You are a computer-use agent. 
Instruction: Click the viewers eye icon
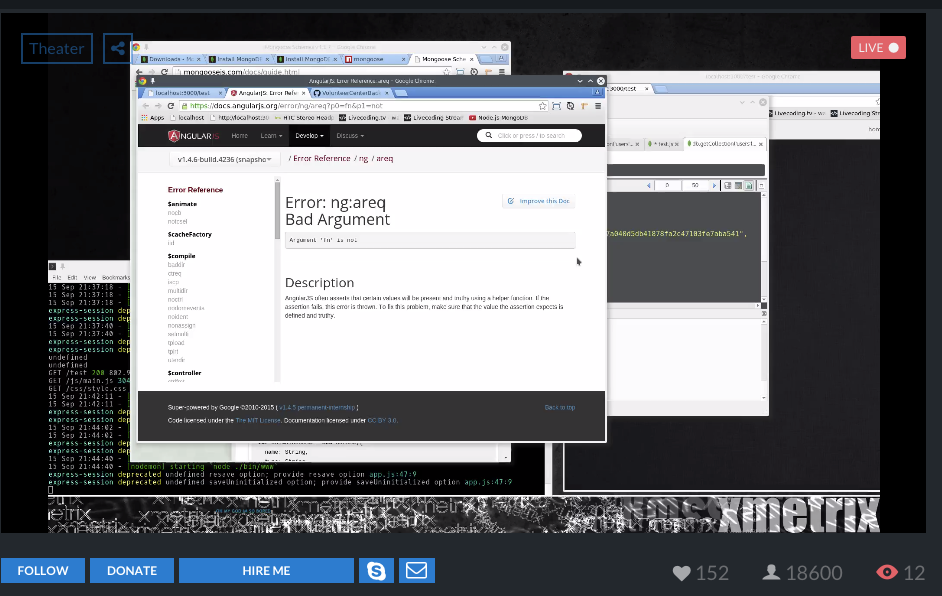(x=887, y=572)
